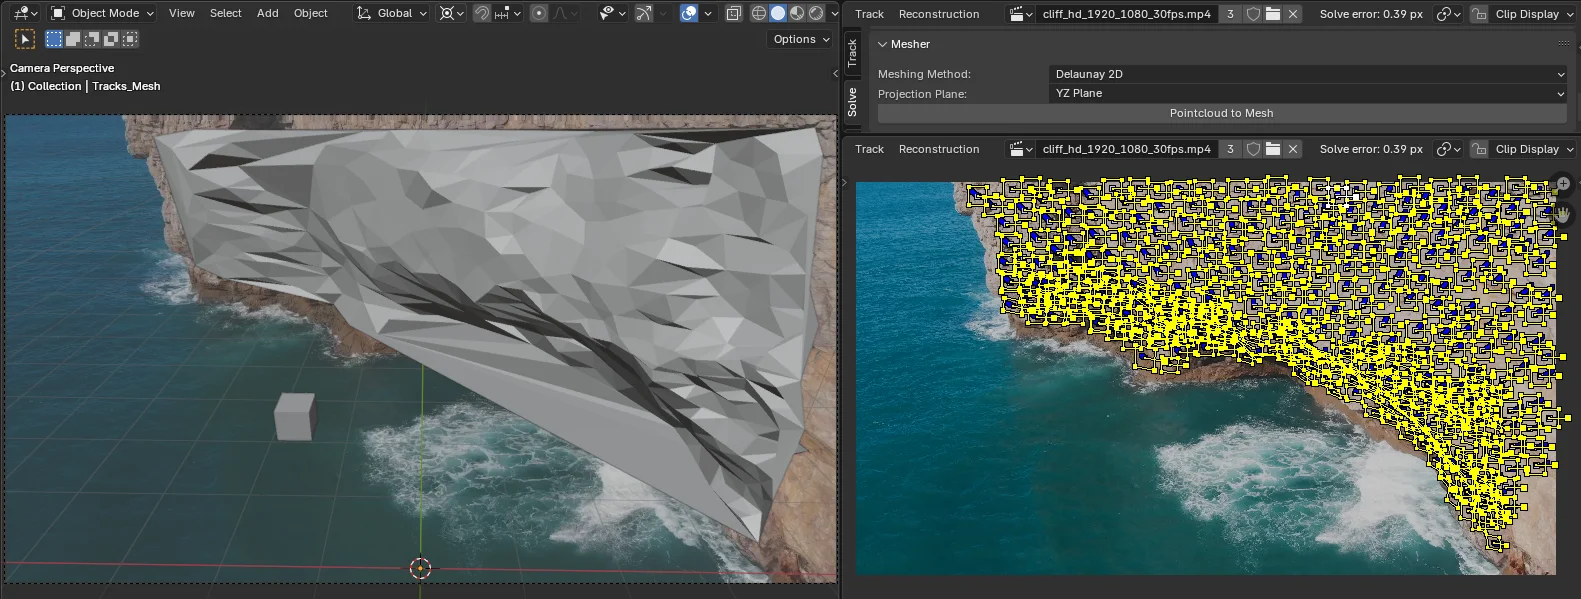Open the Object Mode dropdown
This screenshot has height=599, width=1581.
pyautogui.click(x=103, y=13)
